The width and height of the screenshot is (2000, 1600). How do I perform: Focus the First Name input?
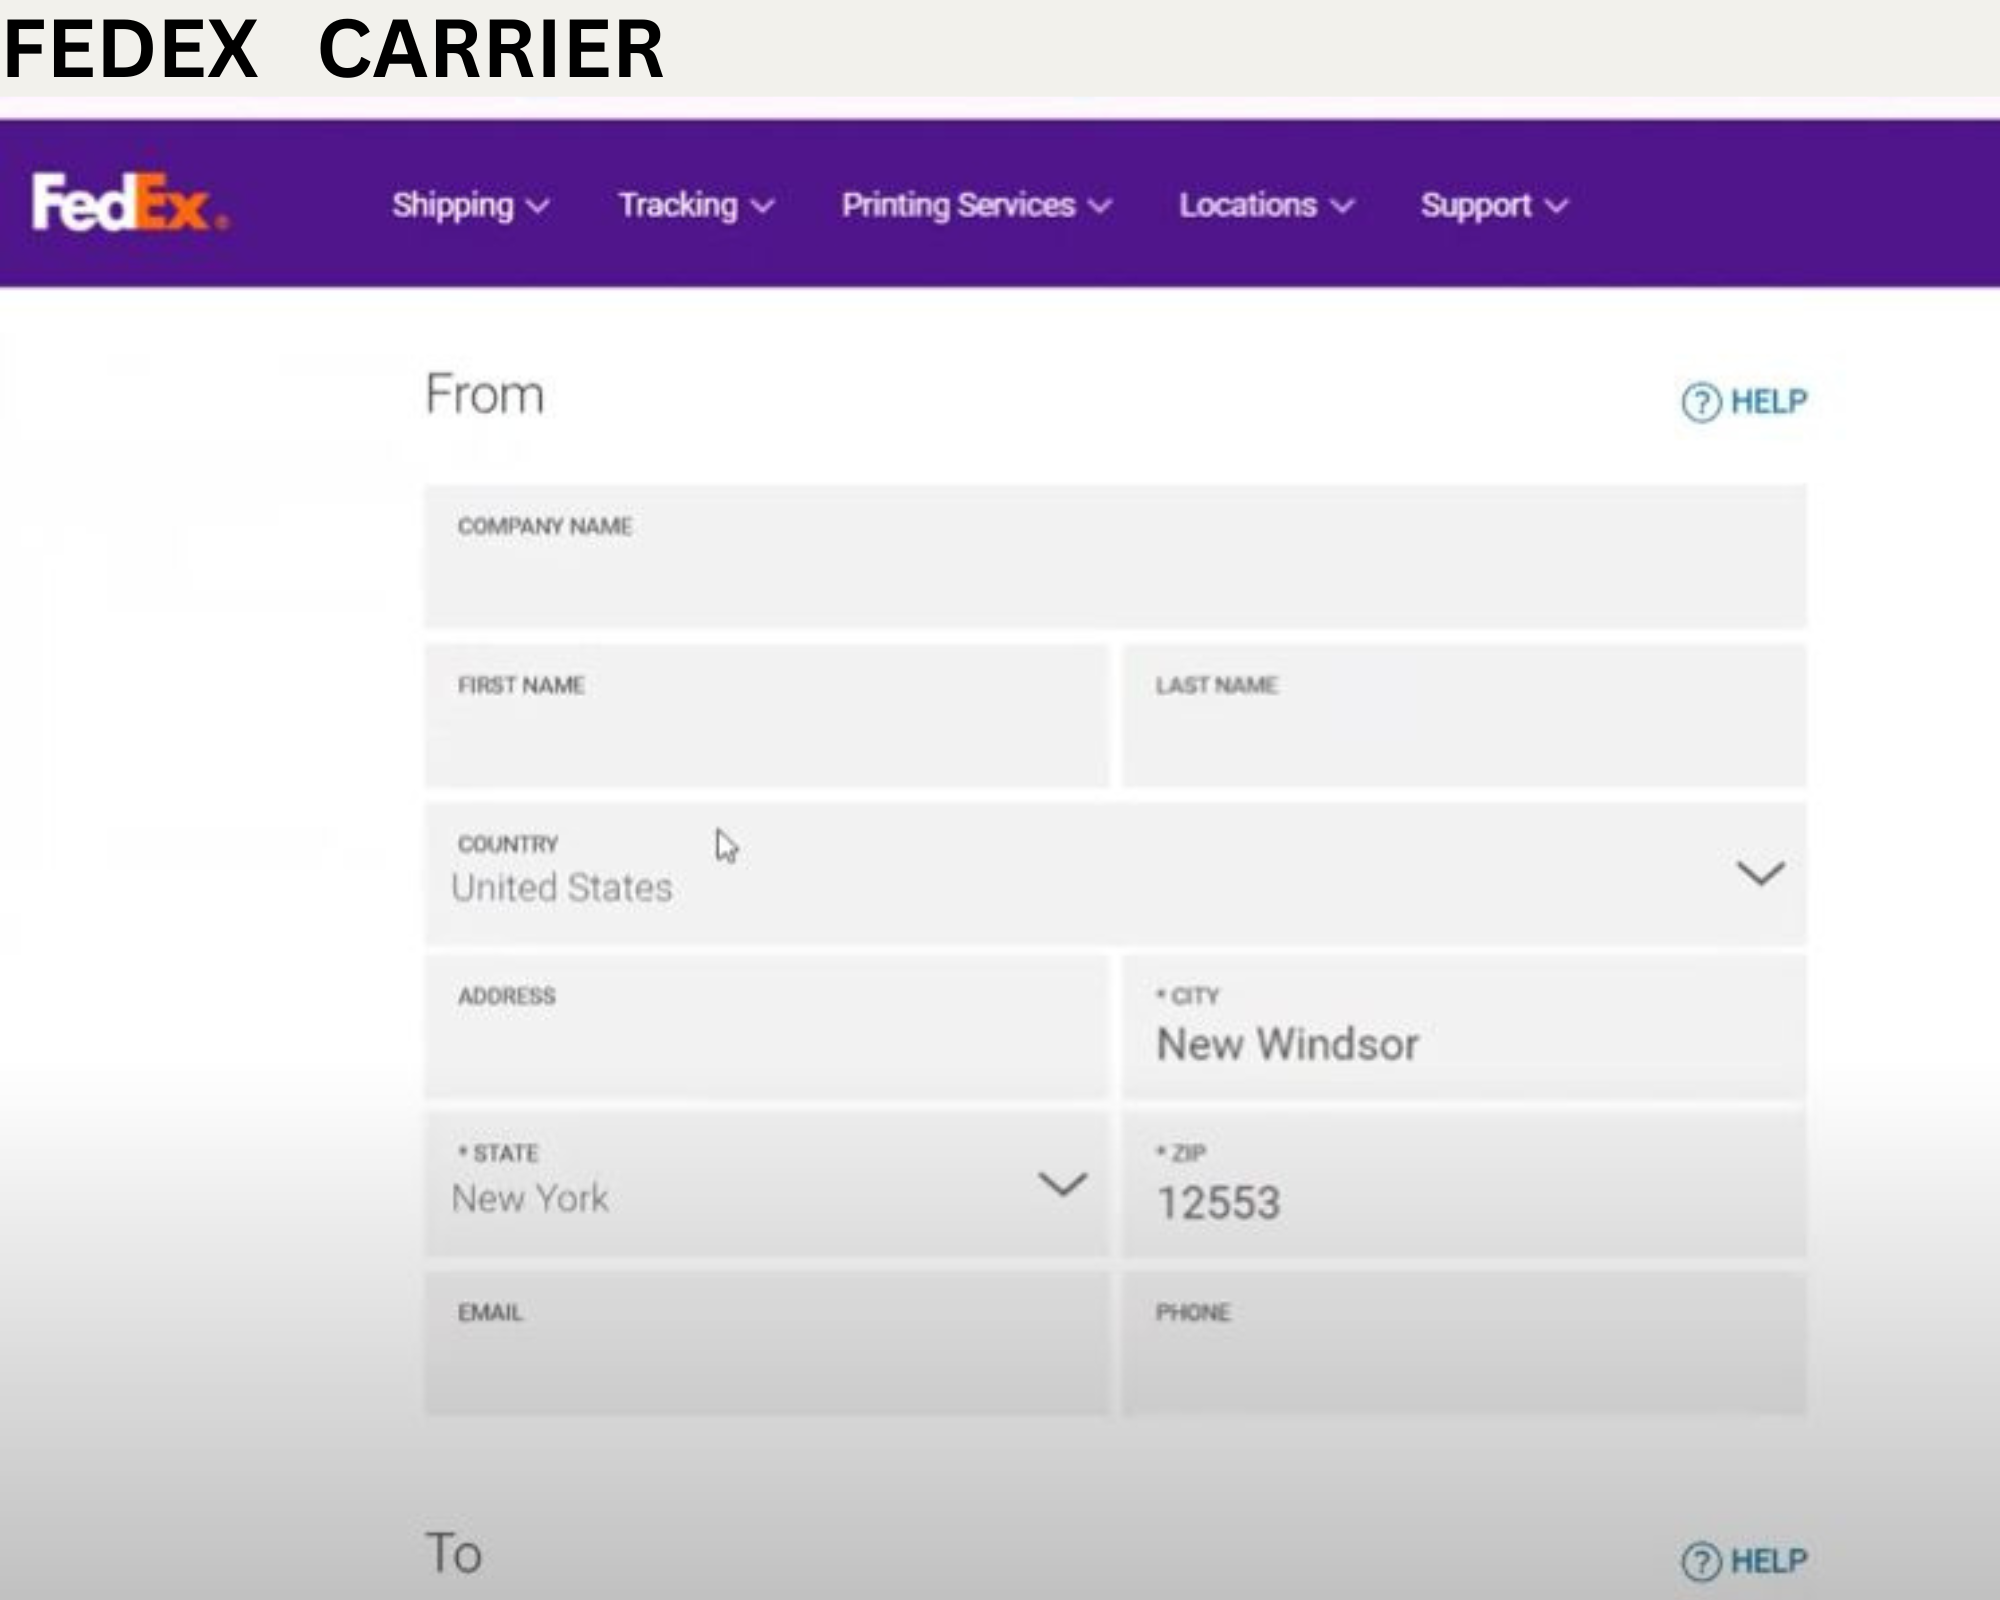point(766,716)
